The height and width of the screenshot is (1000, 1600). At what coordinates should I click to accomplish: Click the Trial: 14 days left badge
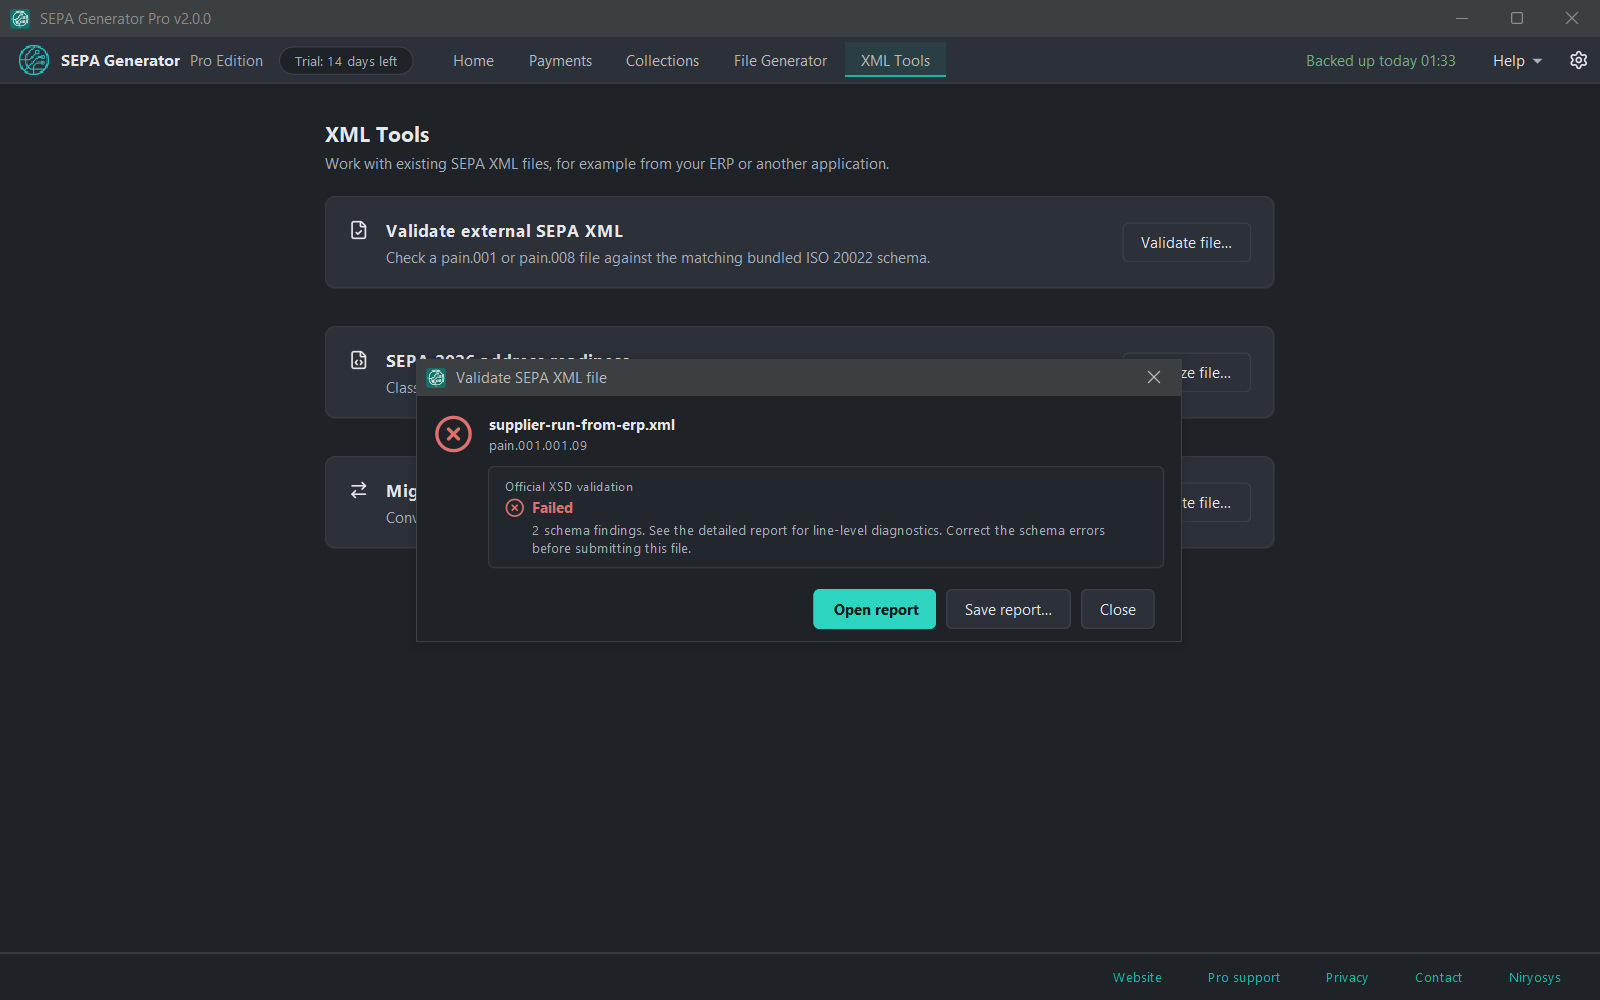[346, 61]
